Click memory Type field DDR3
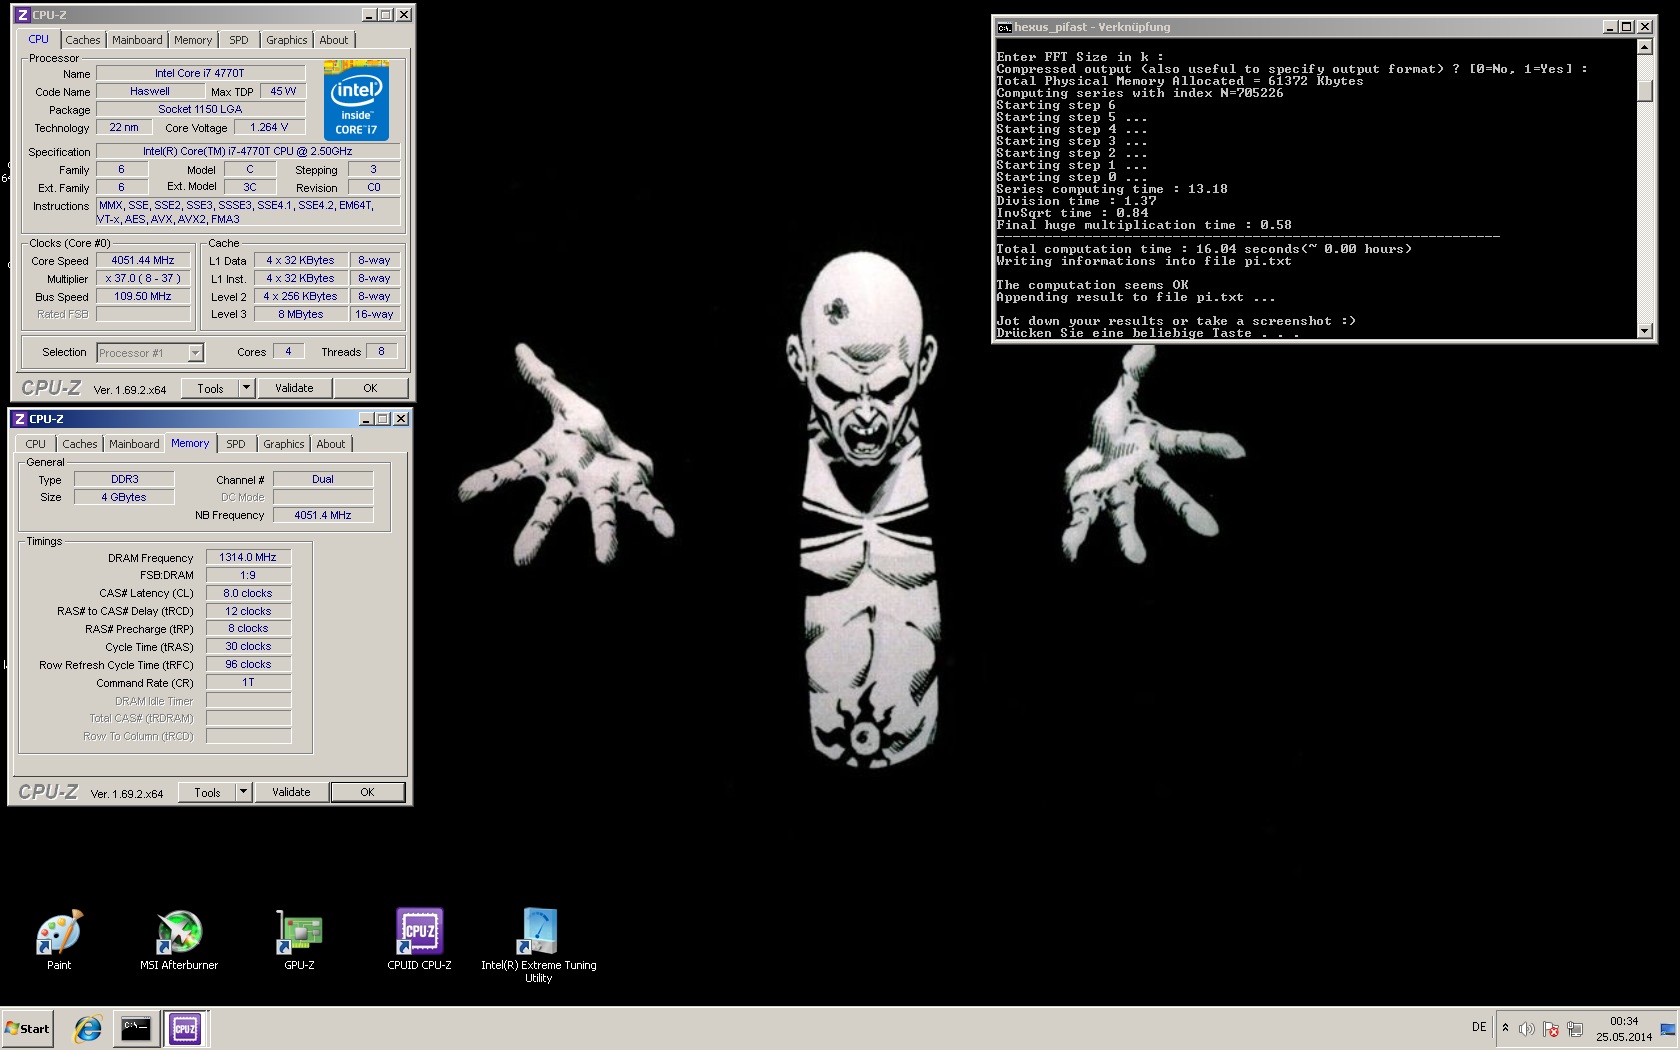1680x1050 pixels. [x=125, y=479]
